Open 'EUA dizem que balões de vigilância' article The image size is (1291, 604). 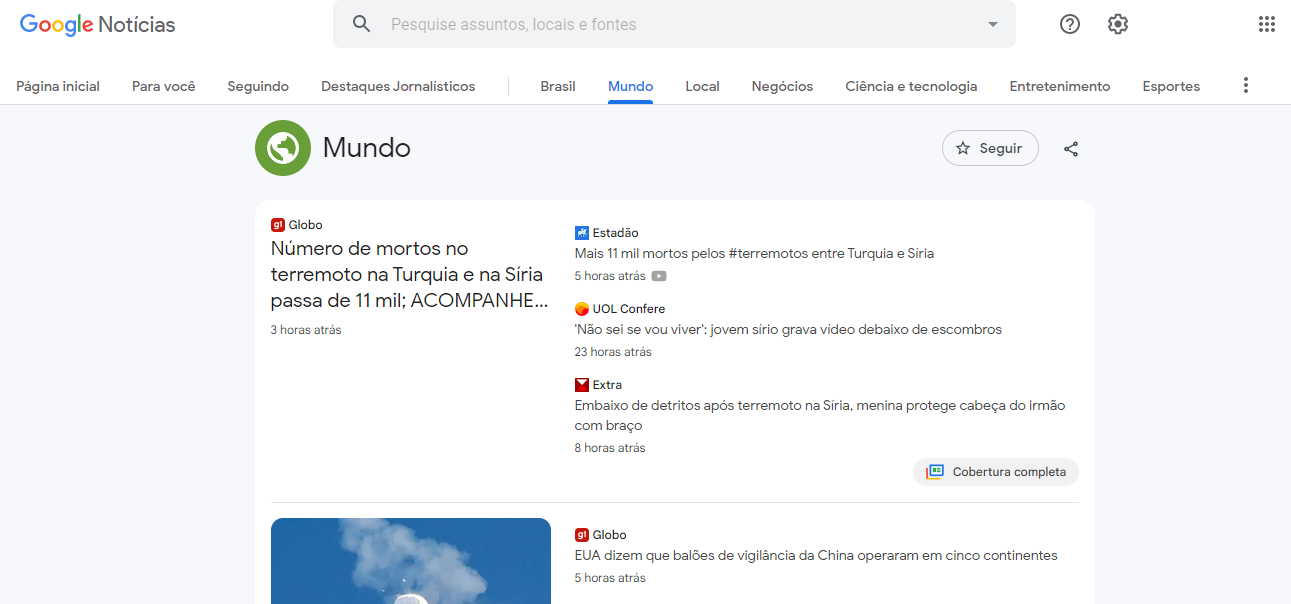(816, 556)
